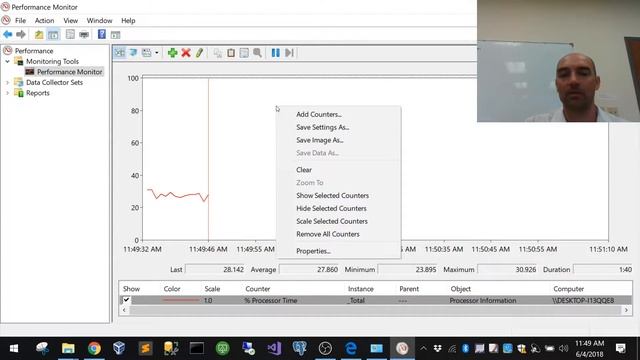640x360 pixels.
Task: Click the % Processor Time counter name
Action: (271, 300)
